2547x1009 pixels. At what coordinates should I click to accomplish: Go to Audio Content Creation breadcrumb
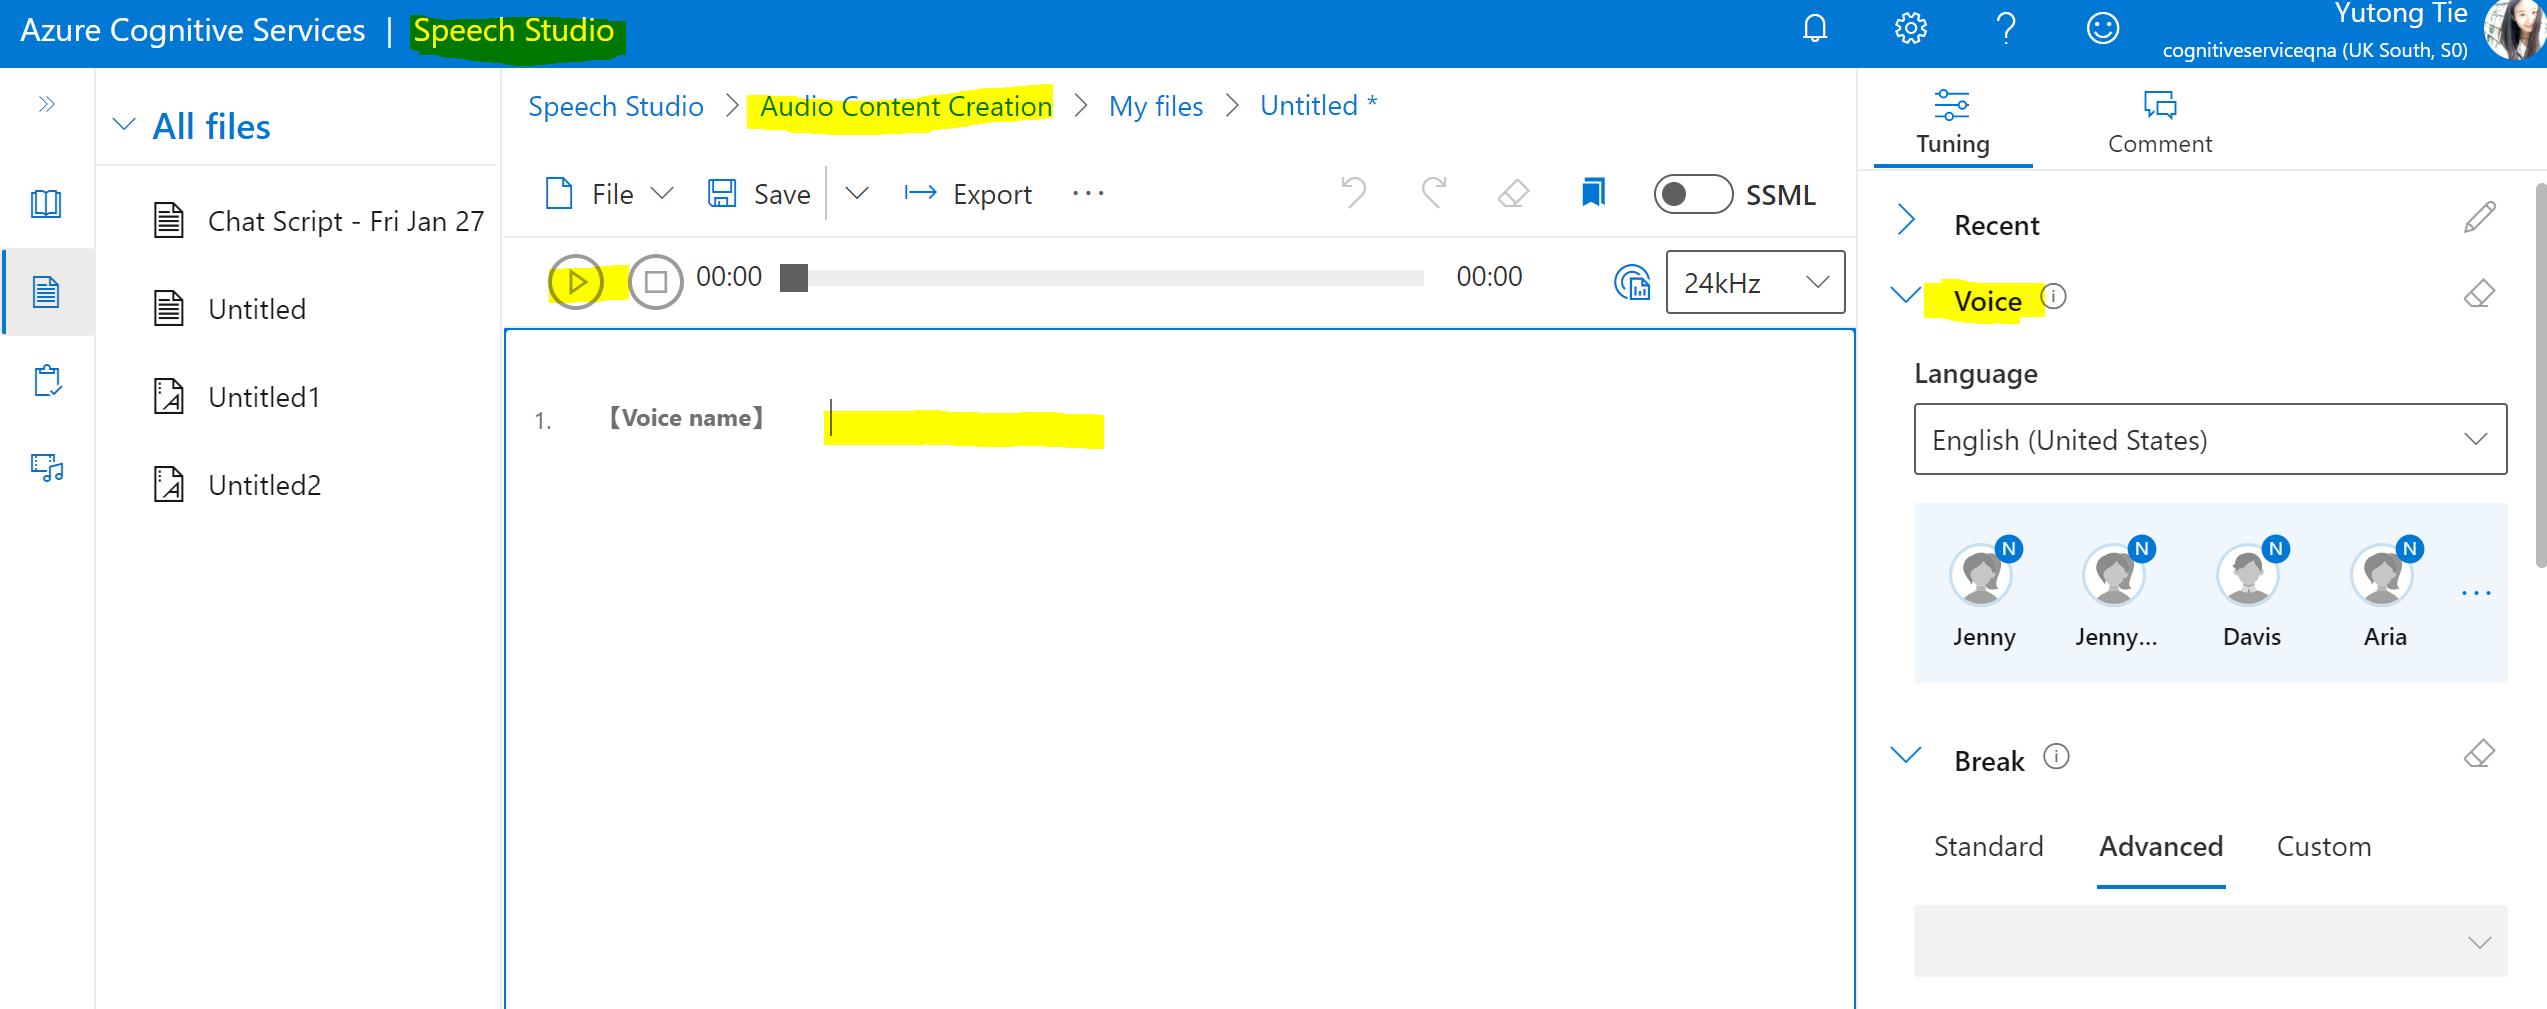tap(905, 106)
